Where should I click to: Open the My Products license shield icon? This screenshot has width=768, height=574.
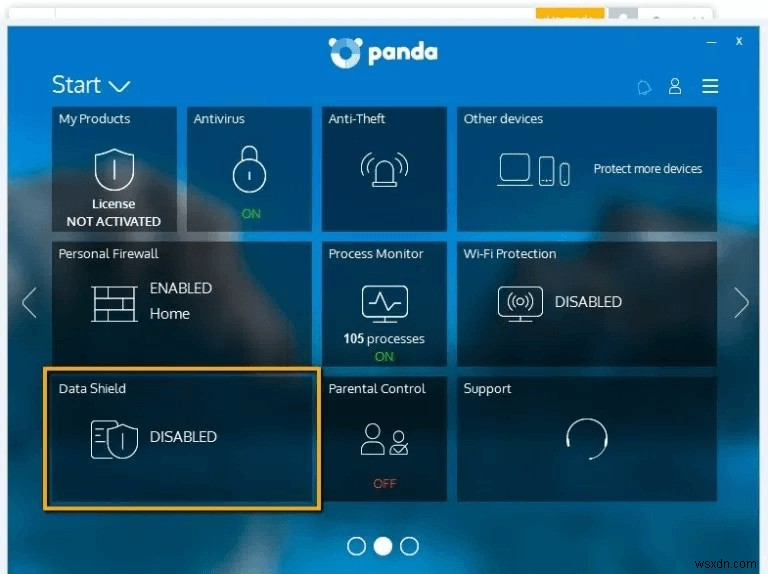coord(114,169)
